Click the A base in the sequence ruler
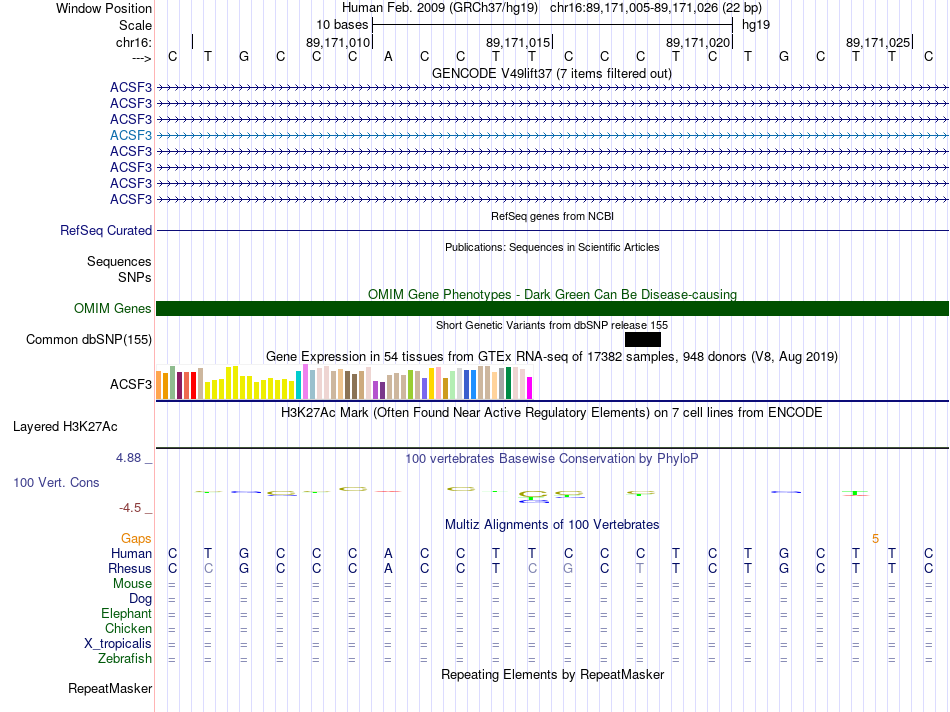The width and height of the screenshot is (950, 712). (x=388, y=56)
